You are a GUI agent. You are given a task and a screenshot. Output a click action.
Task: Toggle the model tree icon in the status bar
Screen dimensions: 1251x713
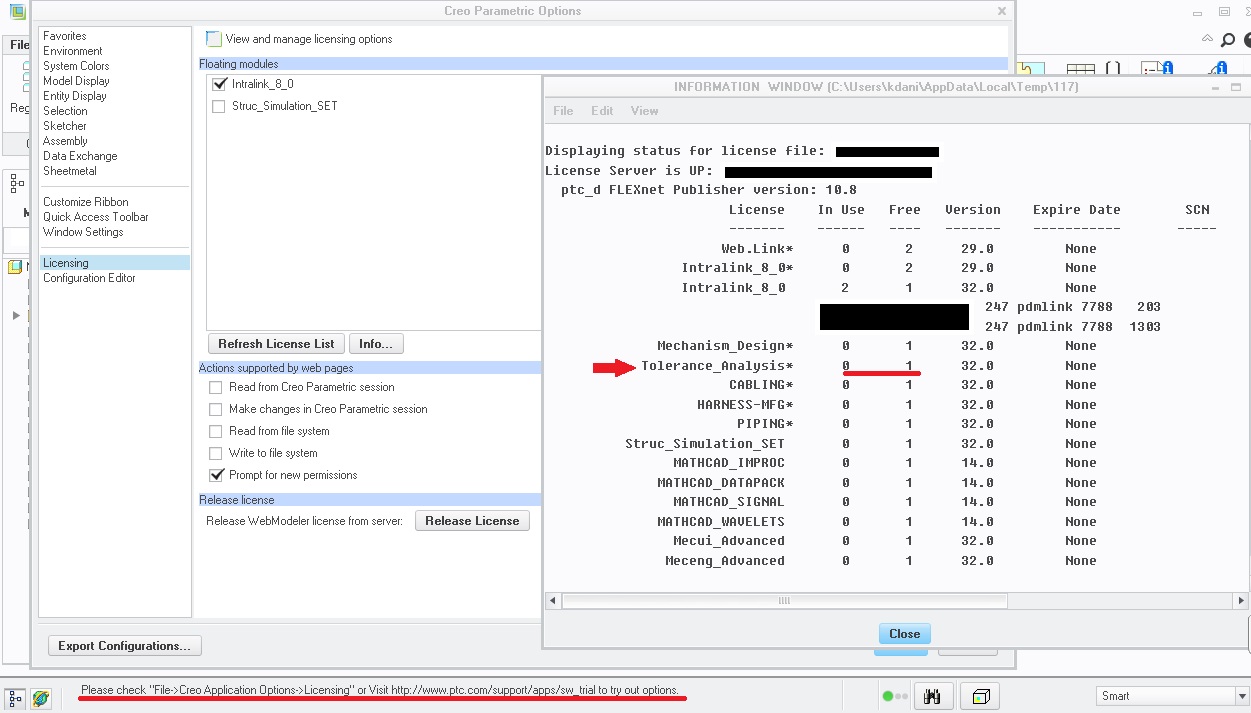tap(15, 697)
